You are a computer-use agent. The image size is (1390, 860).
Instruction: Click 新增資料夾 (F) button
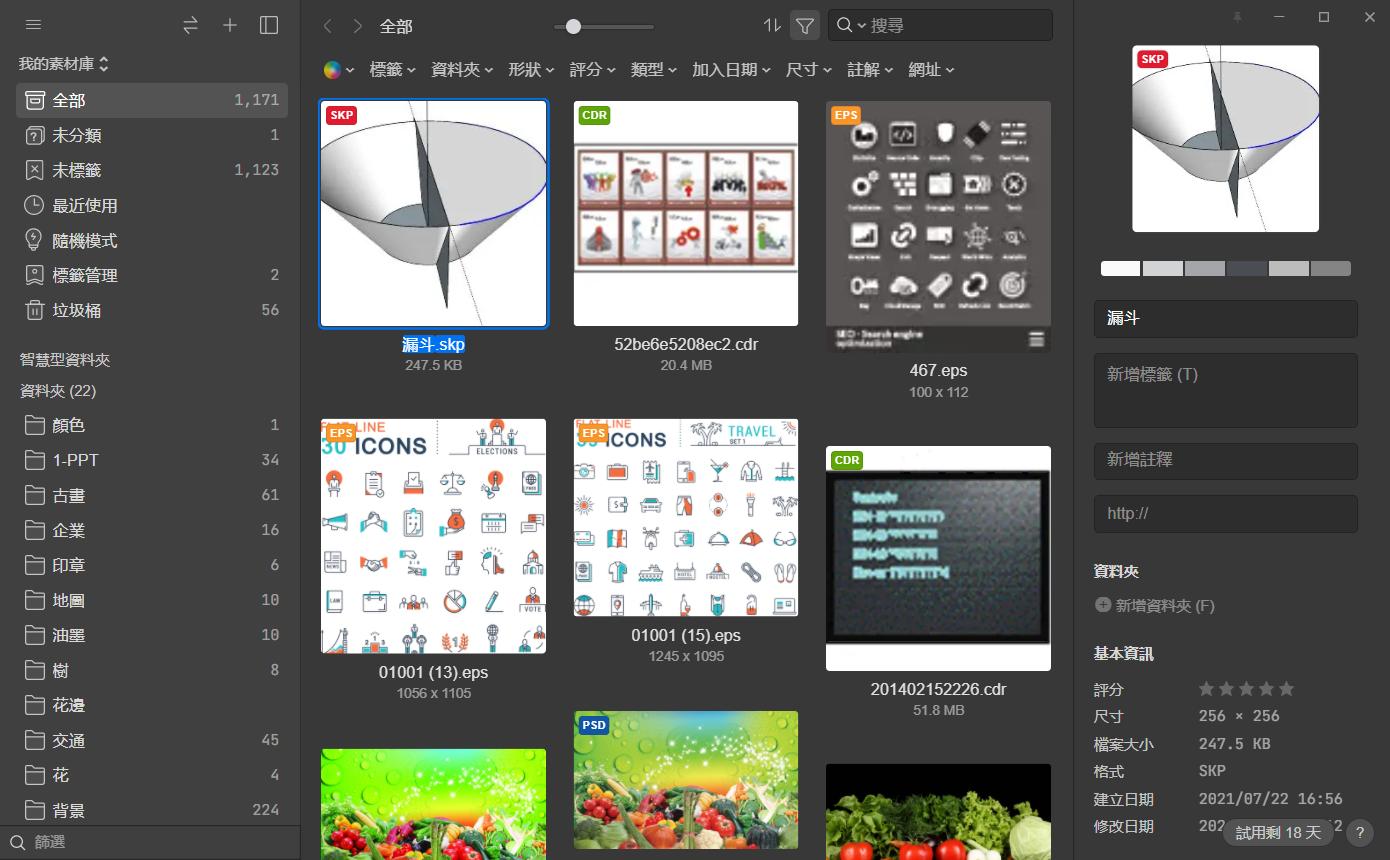[1155, 605]
